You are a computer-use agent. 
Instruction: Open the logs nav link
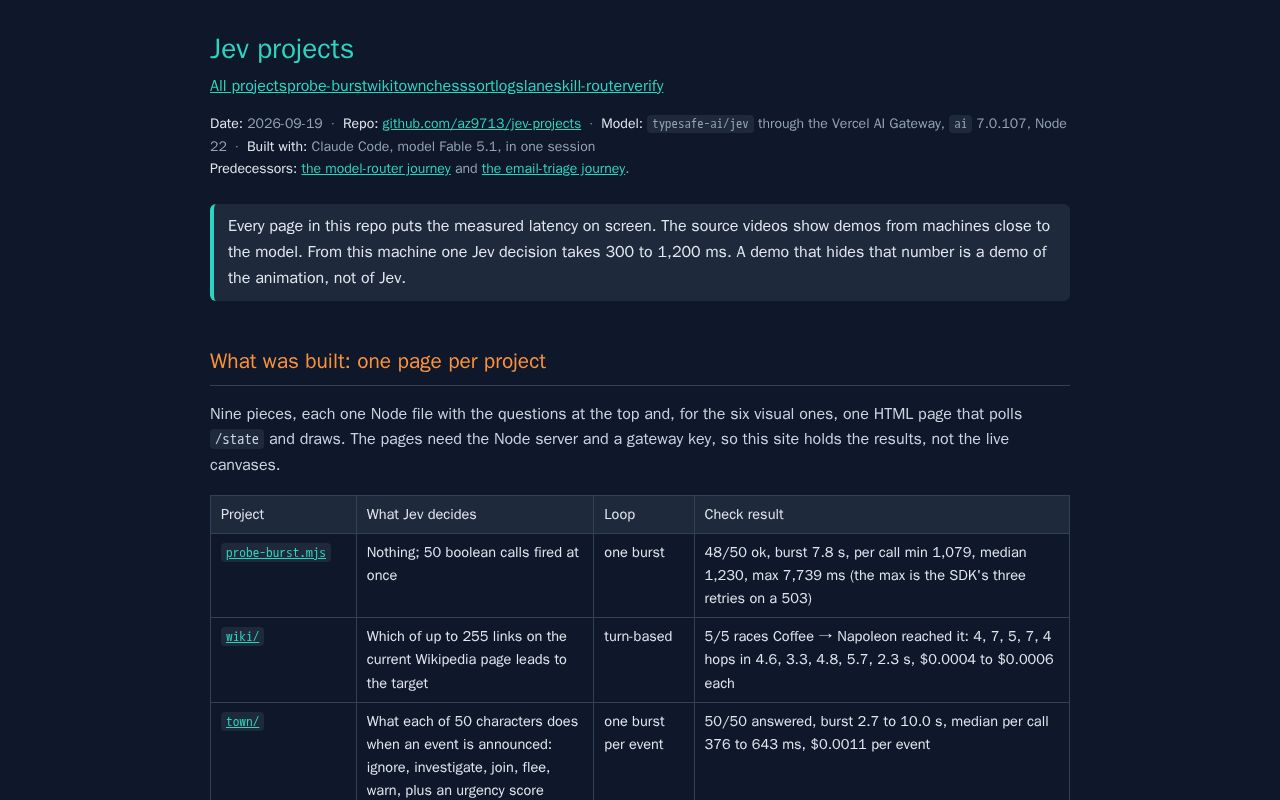(x=509, y=86)
